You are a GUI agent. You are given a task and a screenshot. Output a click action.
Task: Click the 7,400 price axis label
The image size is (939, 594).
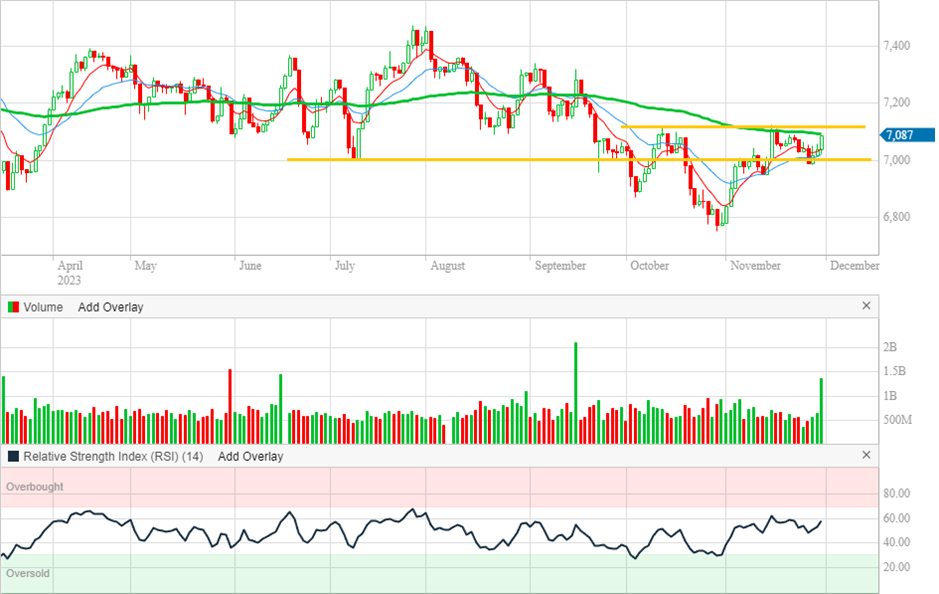(896, 46)
